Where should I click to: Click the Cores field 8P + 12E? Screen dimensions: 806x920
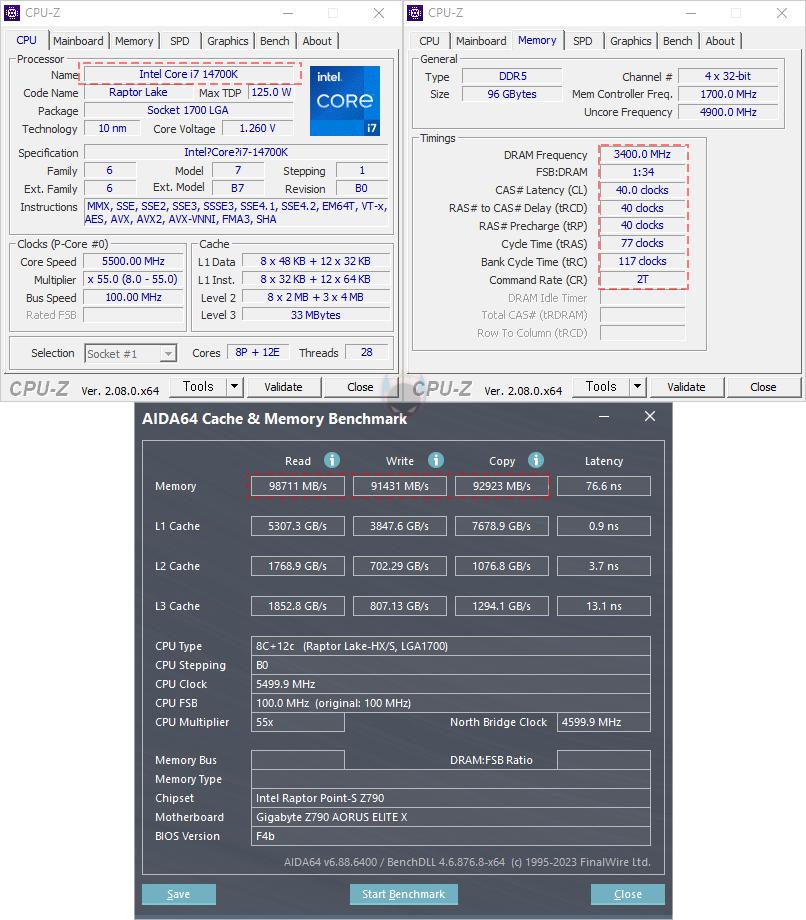coord(258,352)
